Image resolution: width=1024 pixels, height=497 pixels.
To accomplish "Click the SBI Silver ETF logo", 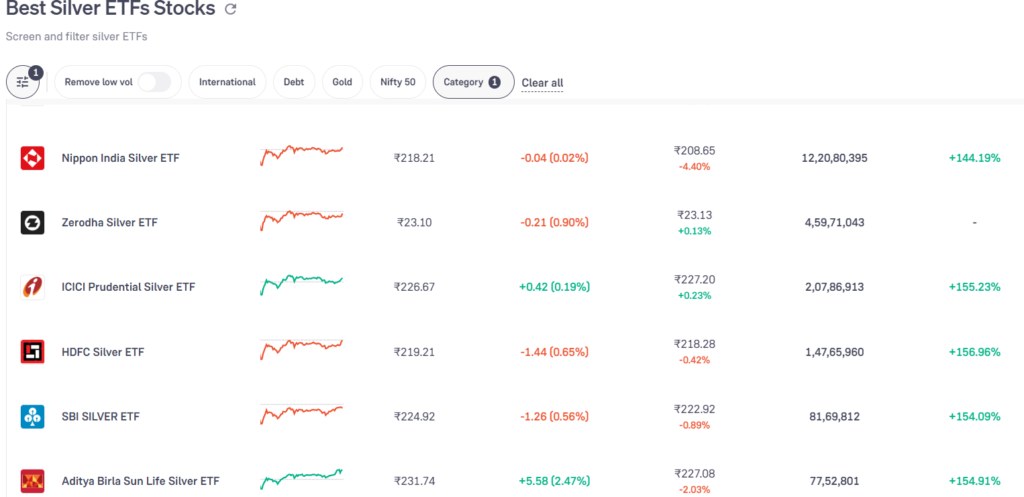I will click(x=32, y=417).
